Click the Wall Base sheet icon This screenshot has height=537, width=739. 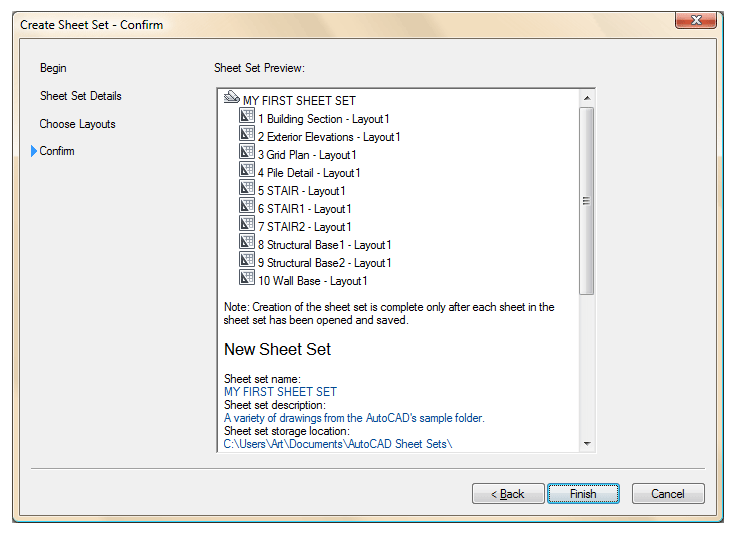pos(247,279)
